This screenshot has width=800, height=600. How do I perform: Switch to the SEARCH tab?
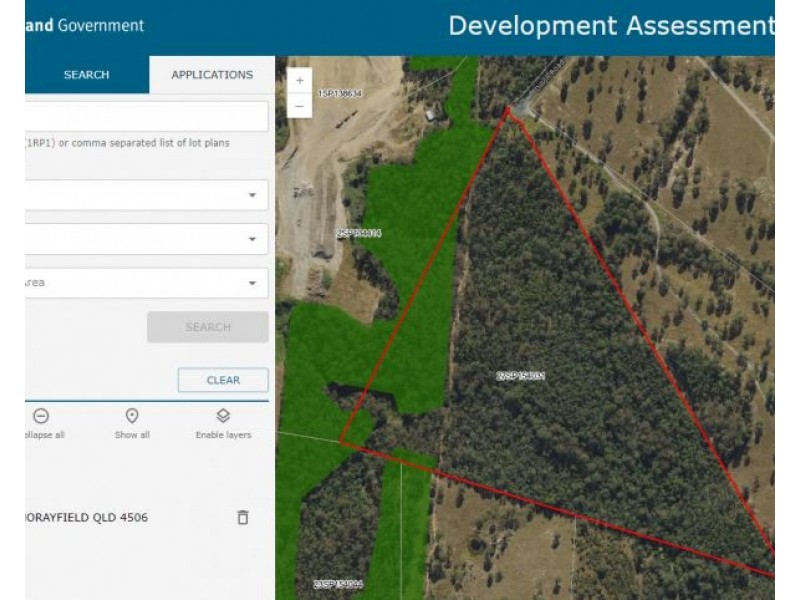tap(87, 74)
